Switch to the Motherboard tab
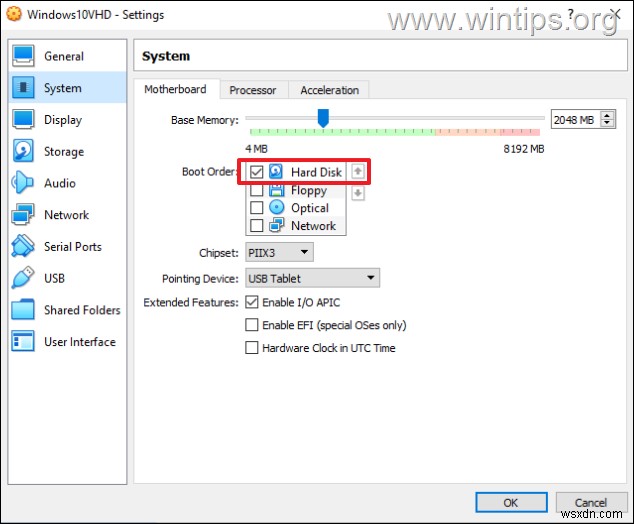 pos(175,89)
